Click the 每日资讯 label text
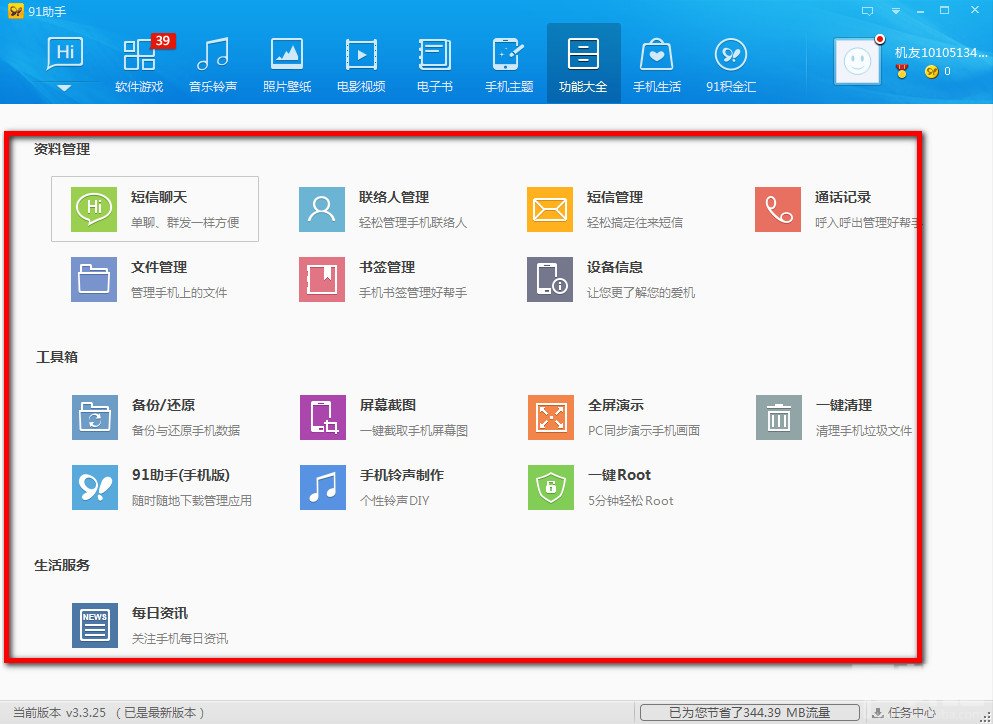The height and width of the screenshot is (724, 993). 160,613
